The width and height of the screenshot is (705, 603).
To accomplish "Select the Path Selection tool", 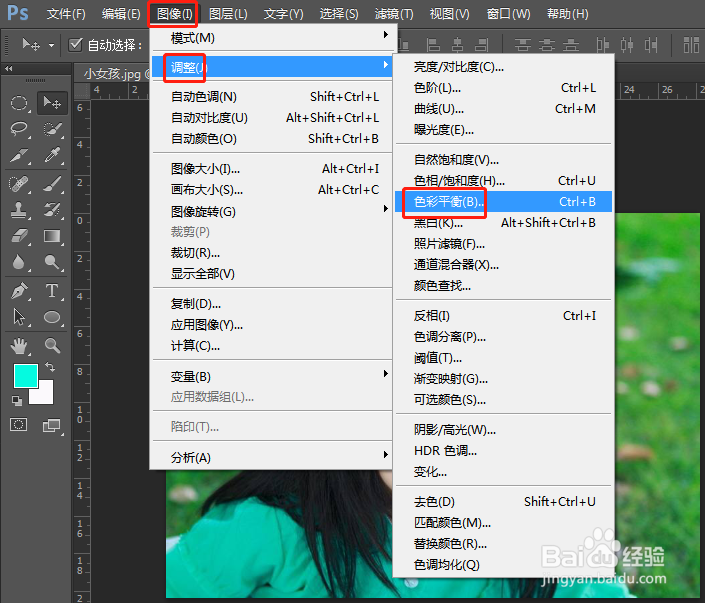I will tap(19, 317).
